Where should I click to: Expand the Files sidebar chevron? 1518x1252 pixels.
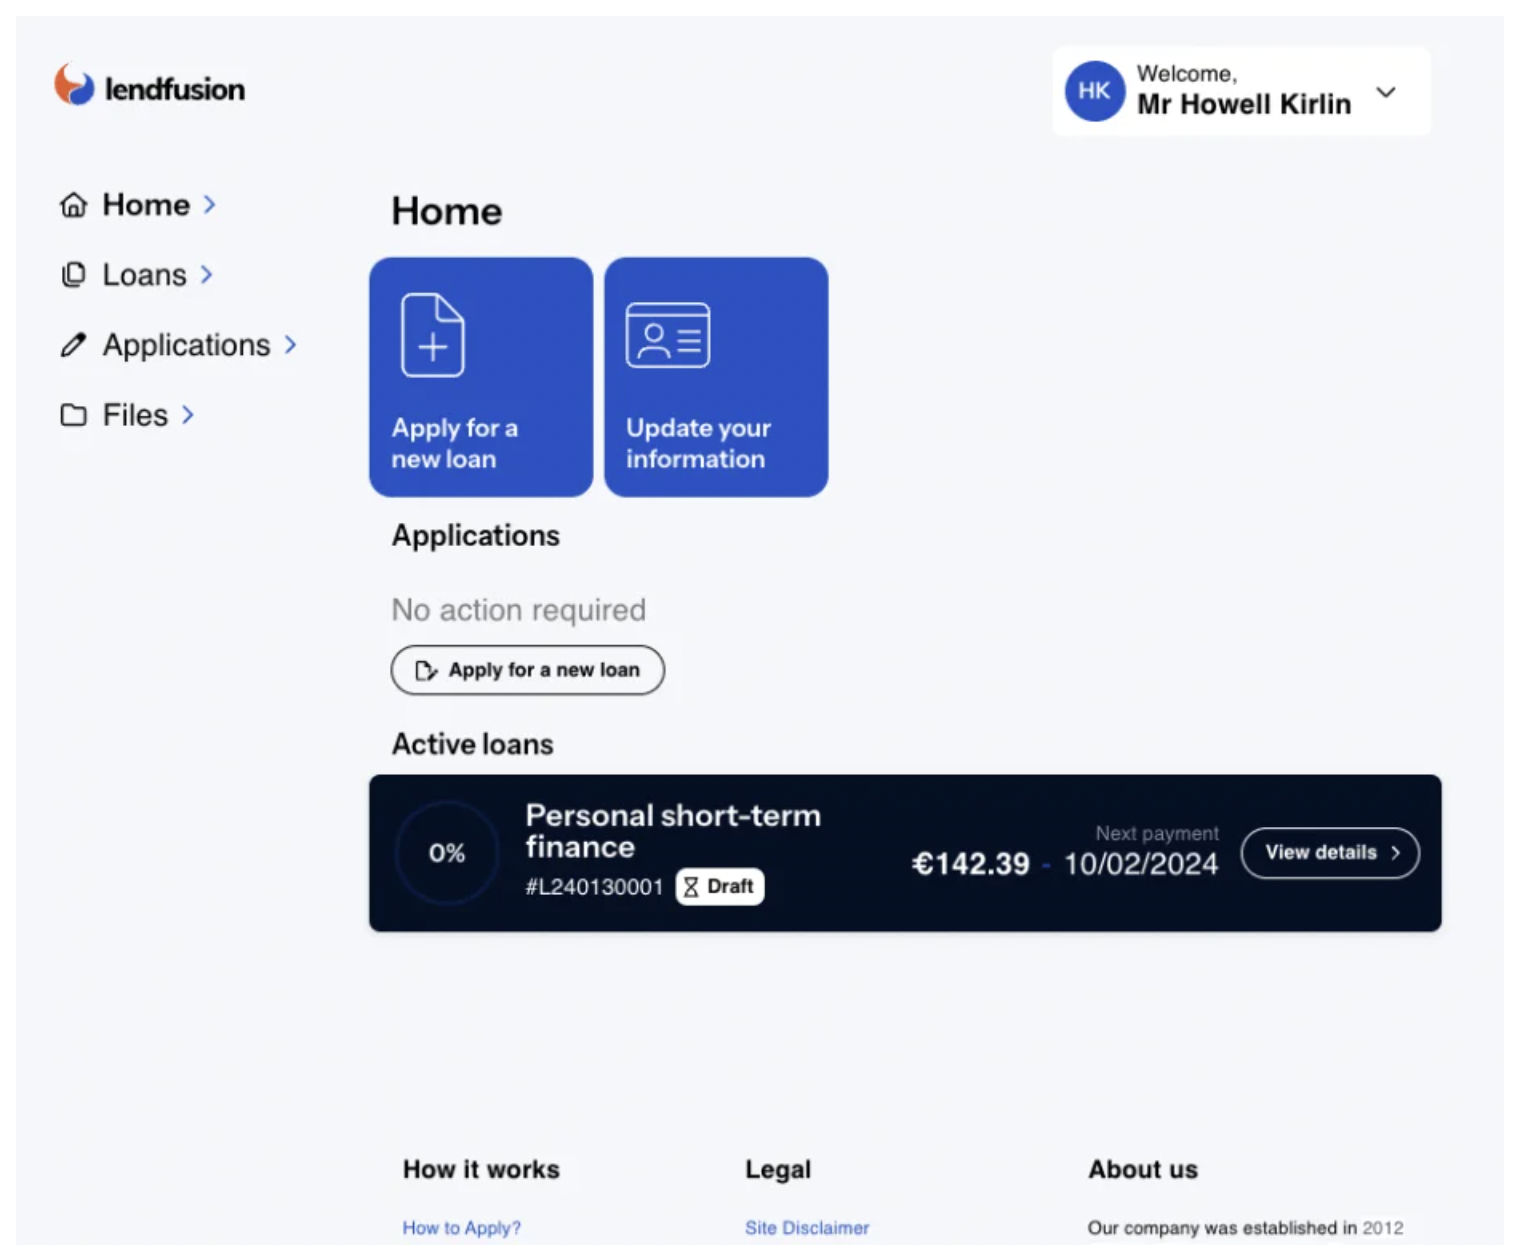click(x=188, y=415)
